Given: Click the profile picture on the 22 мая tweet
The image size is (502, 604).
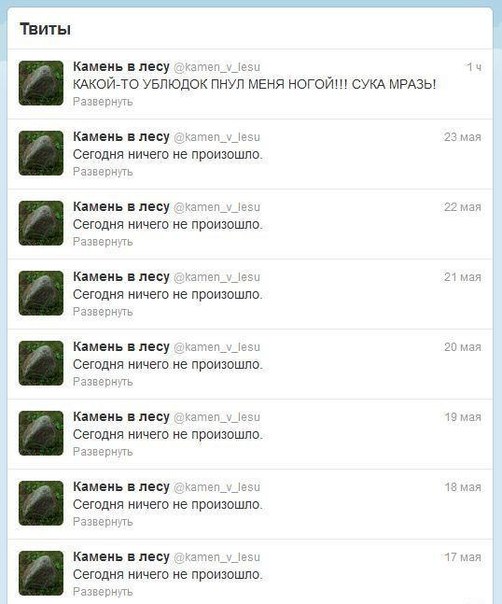Looking at the screenshot, I should coord(41,223).
